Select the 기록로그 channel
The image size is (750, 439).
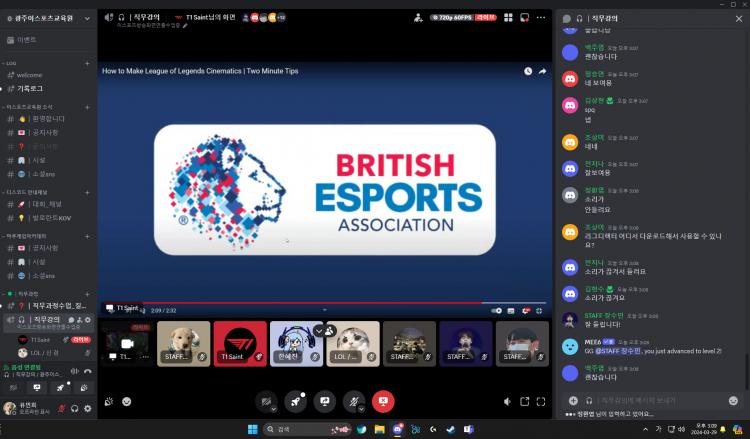pyautogui.click(x=32, y=88)
